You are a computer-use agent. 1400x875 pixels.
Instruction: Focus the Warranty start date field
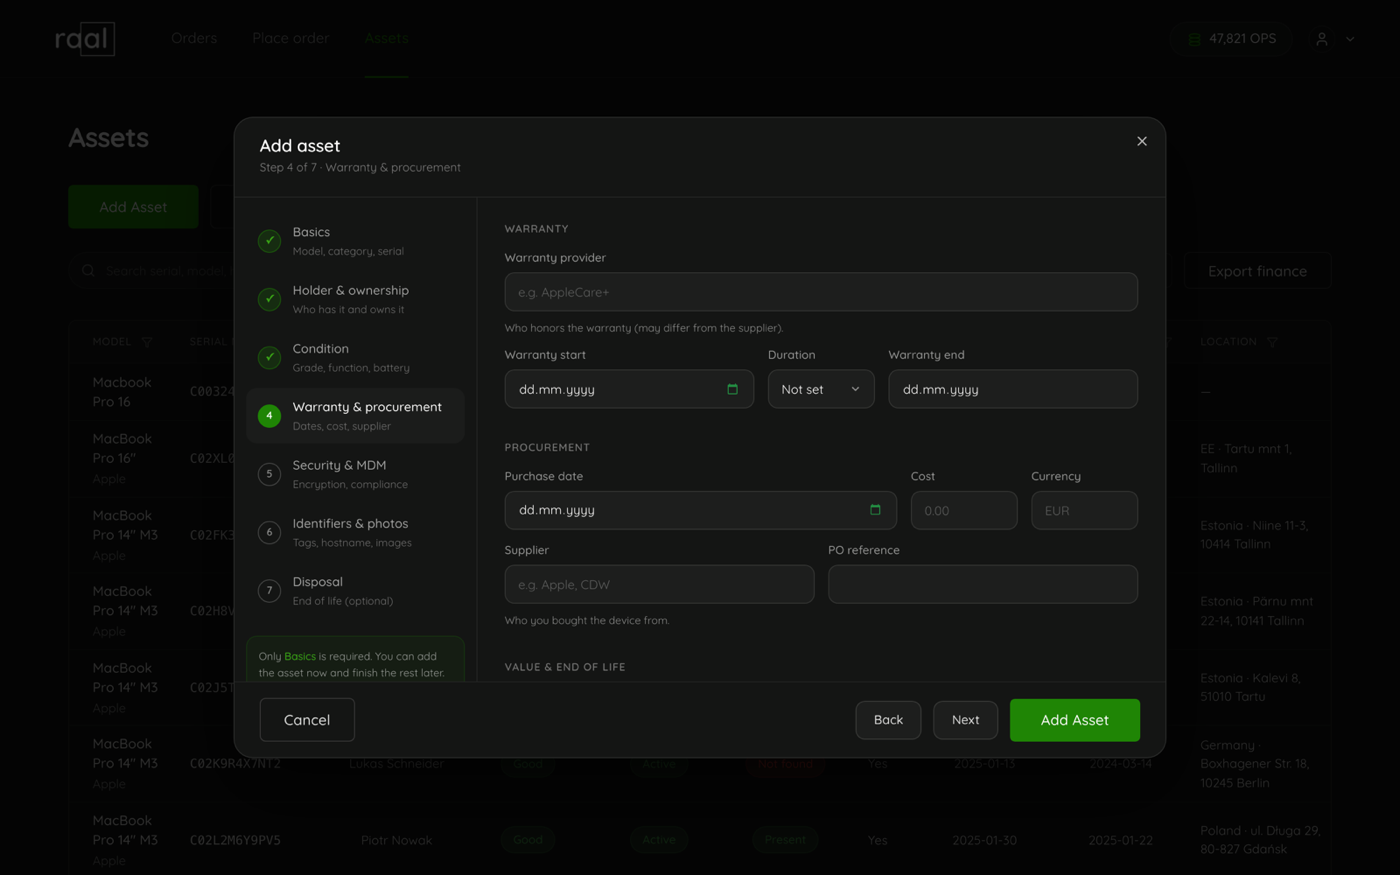[629, 389]
